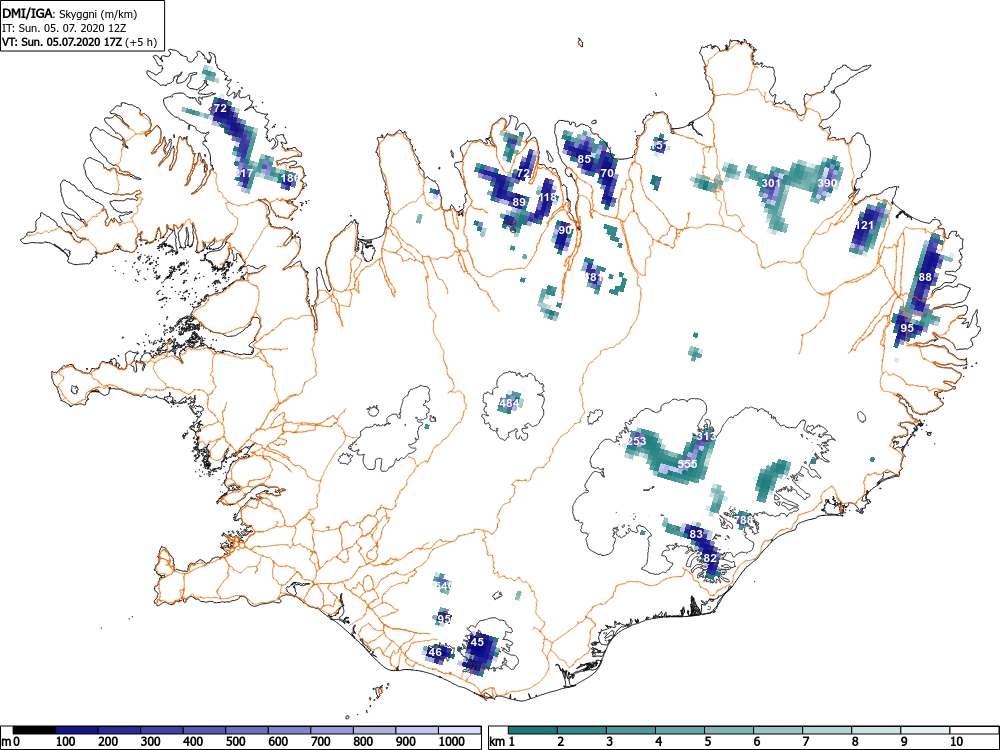Select the 301 value in the northeast
Viewport: 1000px width, 750px height.
771,183
